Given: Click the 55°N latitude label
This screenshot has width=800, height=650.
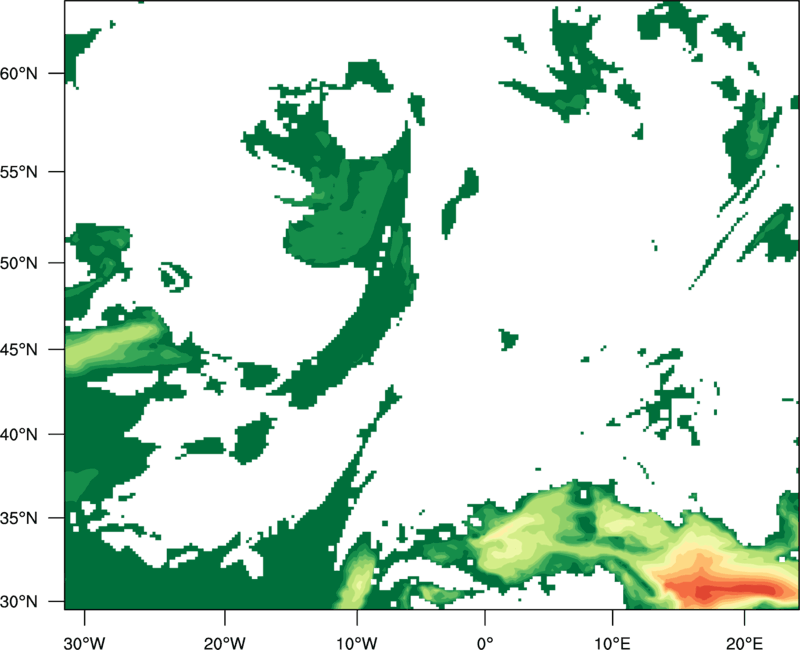Looking at the screenshot, I should click(x=19, y=172).
